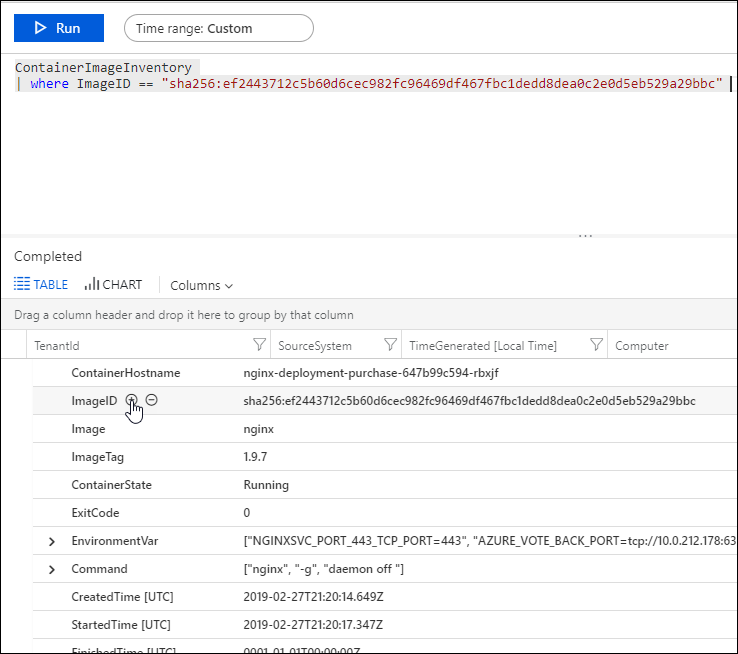The image size is (738, 654).
Task: Expand the Command row
Action: pyautogui.click(x=52, y=569)
